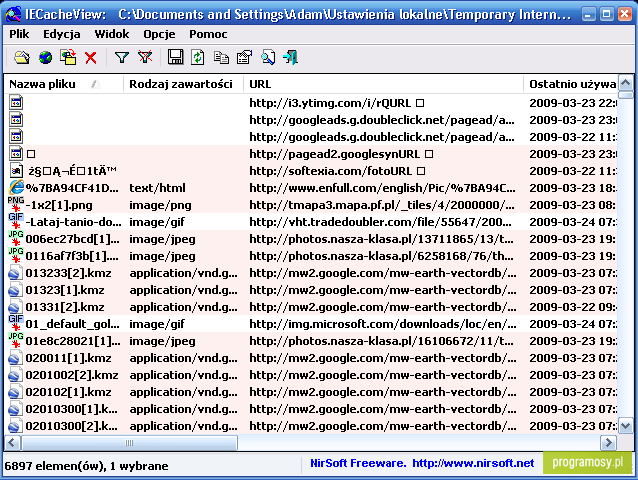Screen dimensions: 638x480
Task: Remove filter crossed funnel icon
Action: (145, 57)
